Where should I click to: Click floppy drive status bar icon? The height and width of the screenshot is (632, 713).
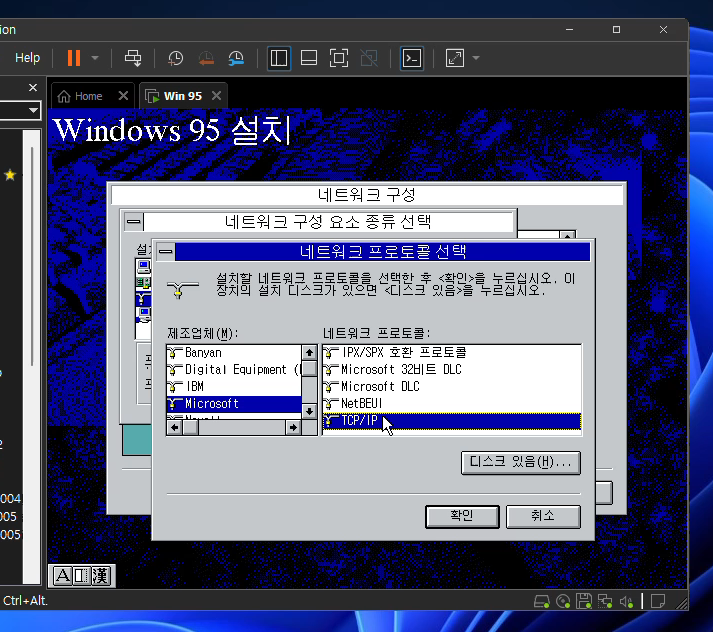[584, 602]
